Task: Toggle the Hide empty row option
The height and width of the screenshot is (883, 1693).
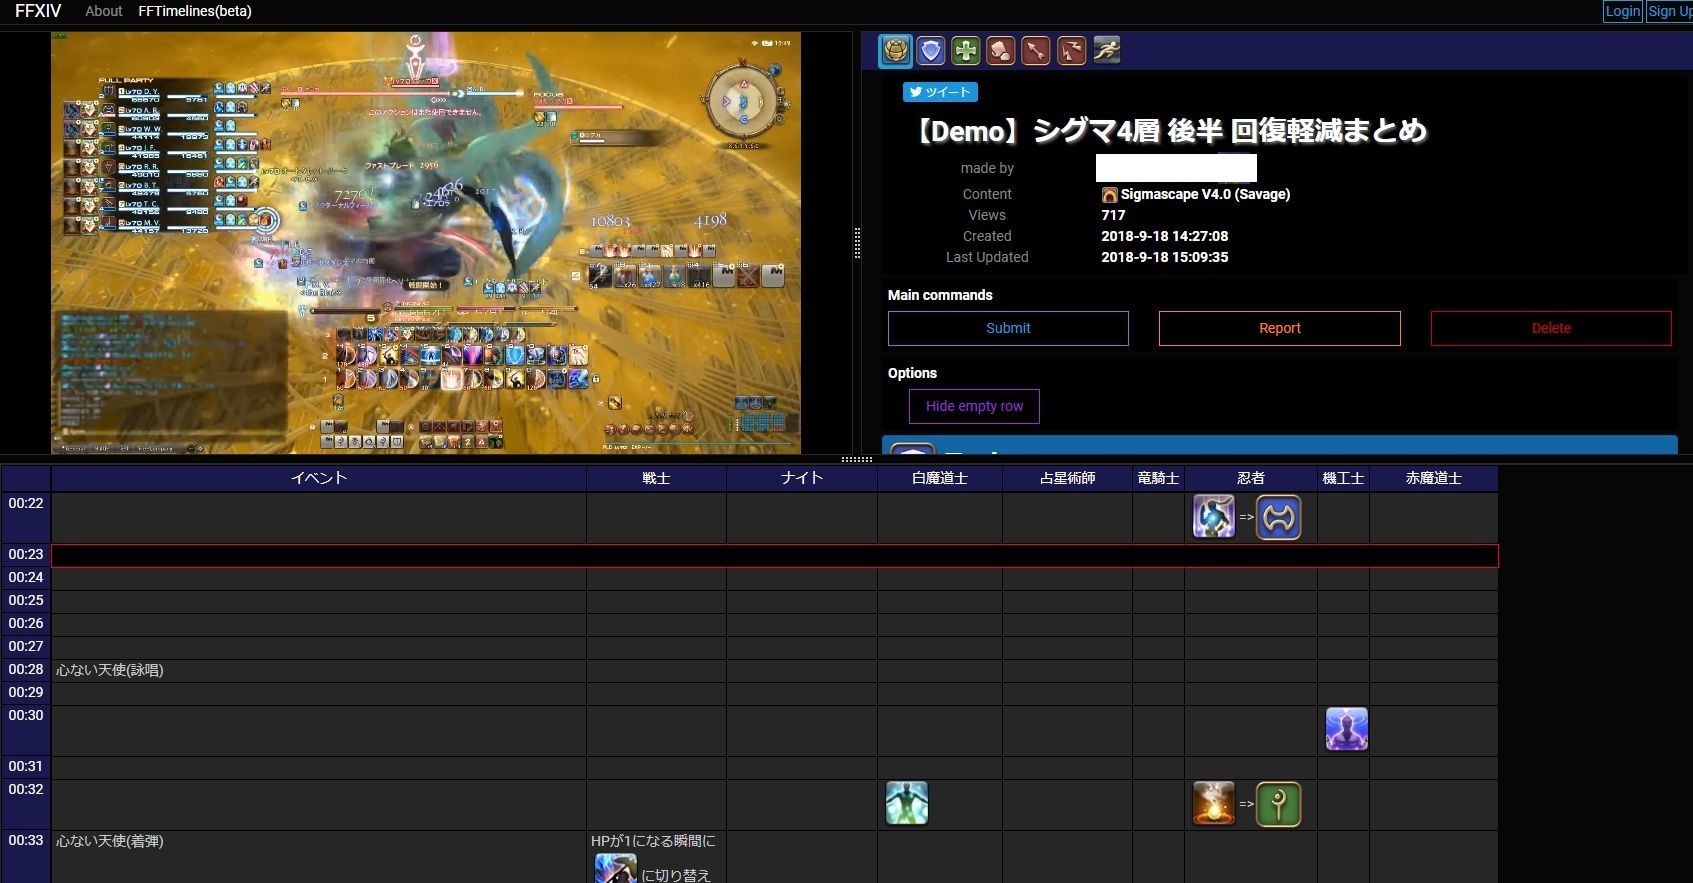Action: [974, 406]
